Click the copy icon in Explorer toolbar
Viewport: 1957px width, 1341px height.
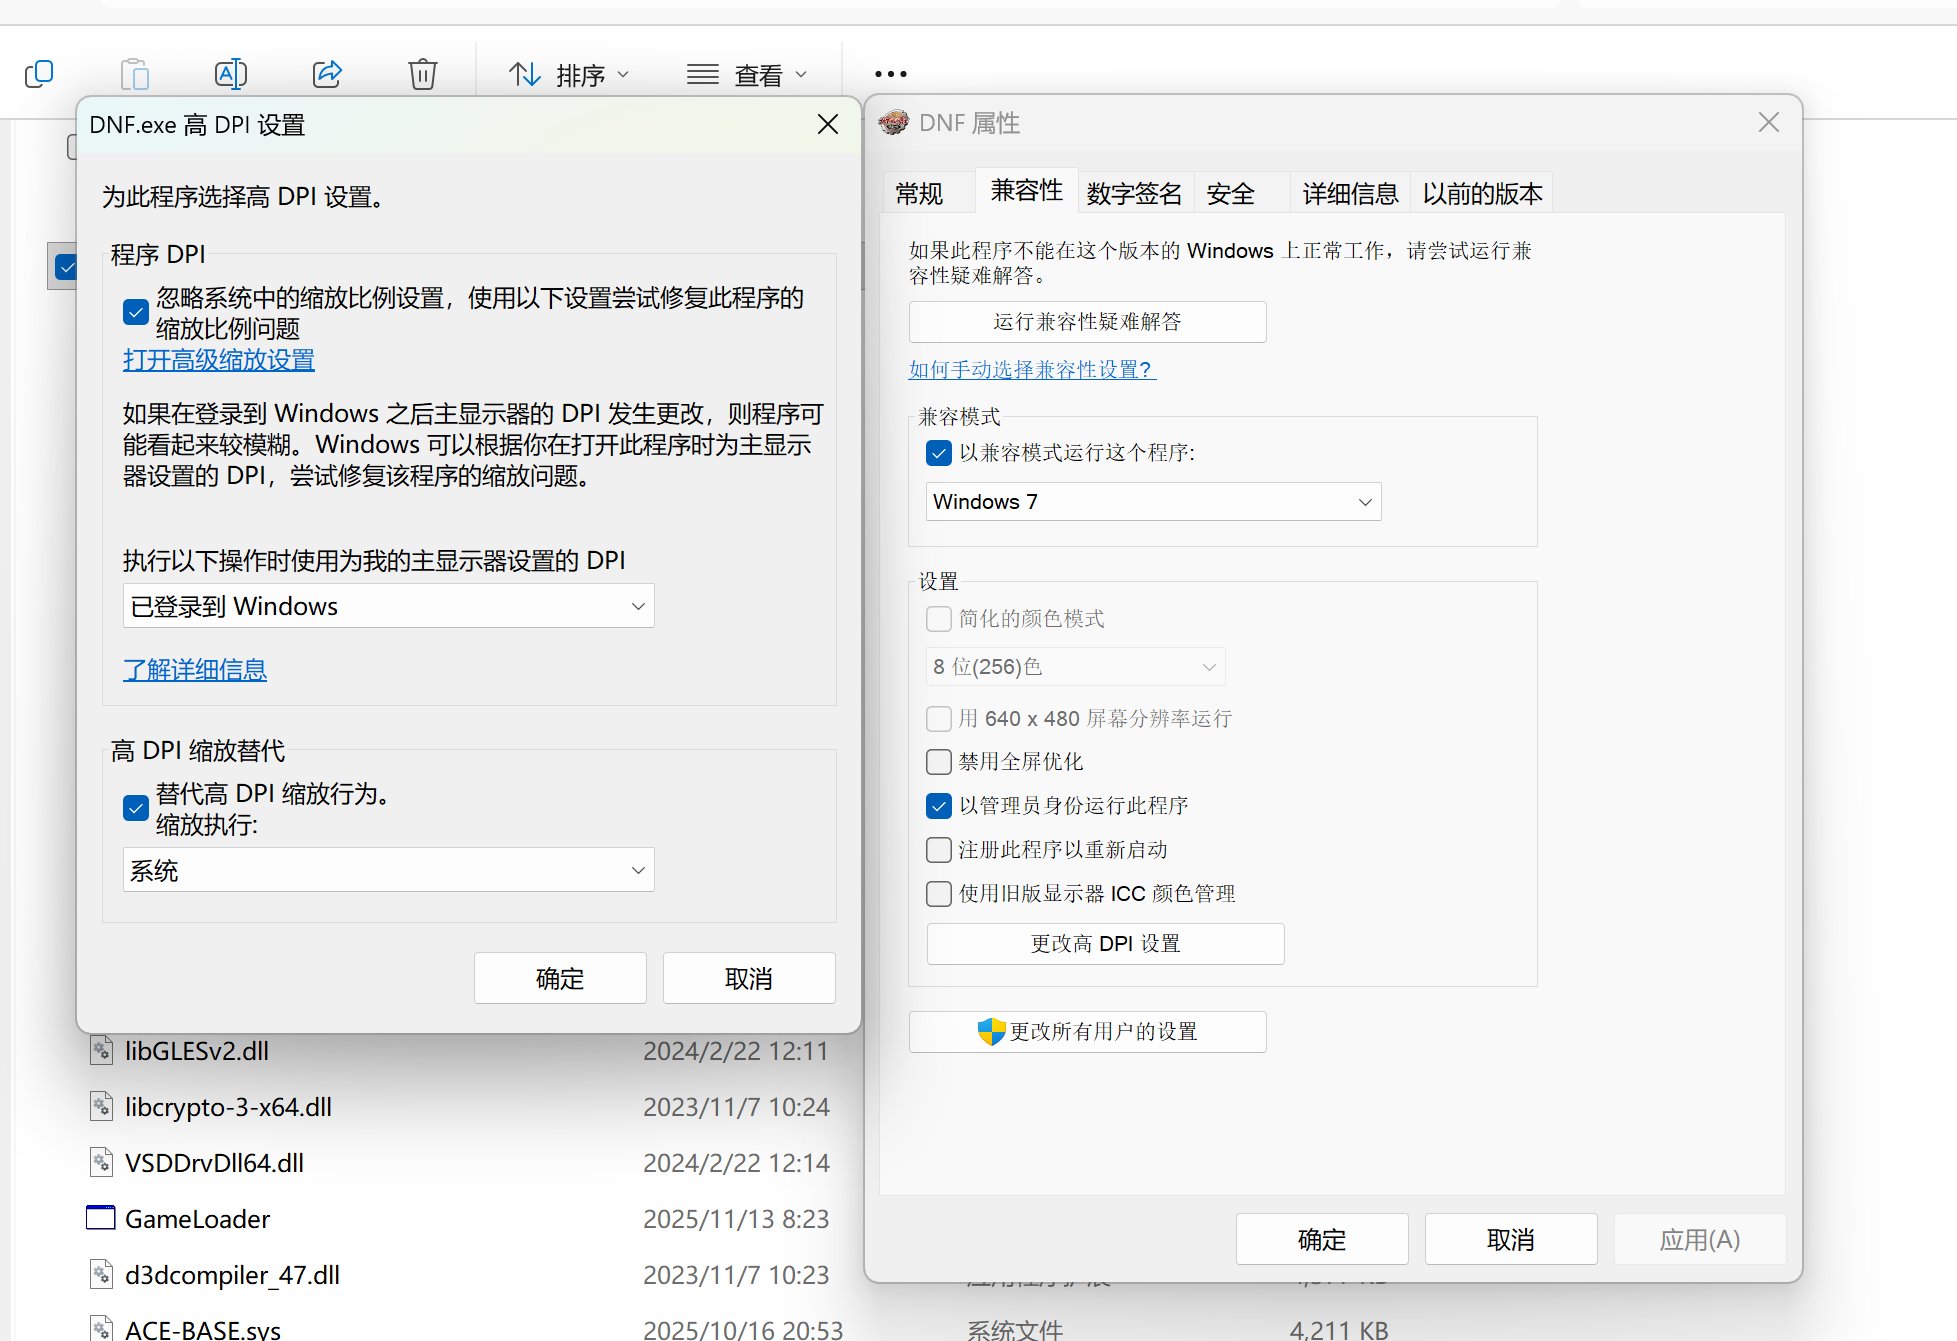[x=39, y=74]
